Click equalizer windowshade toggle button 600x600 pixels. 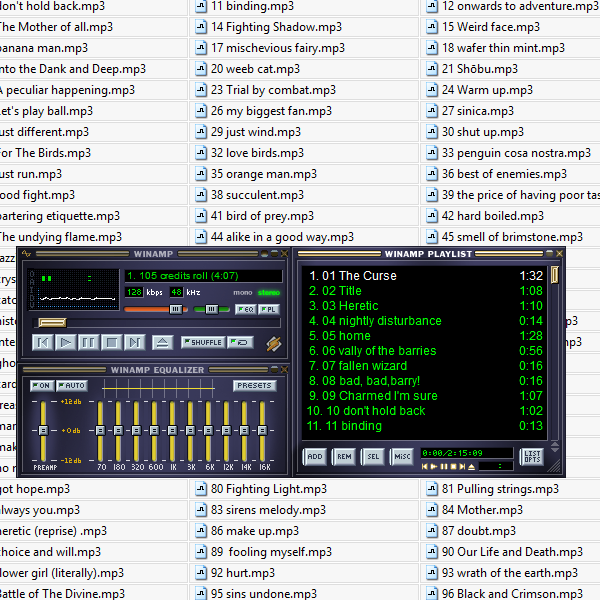click(274, 369)
